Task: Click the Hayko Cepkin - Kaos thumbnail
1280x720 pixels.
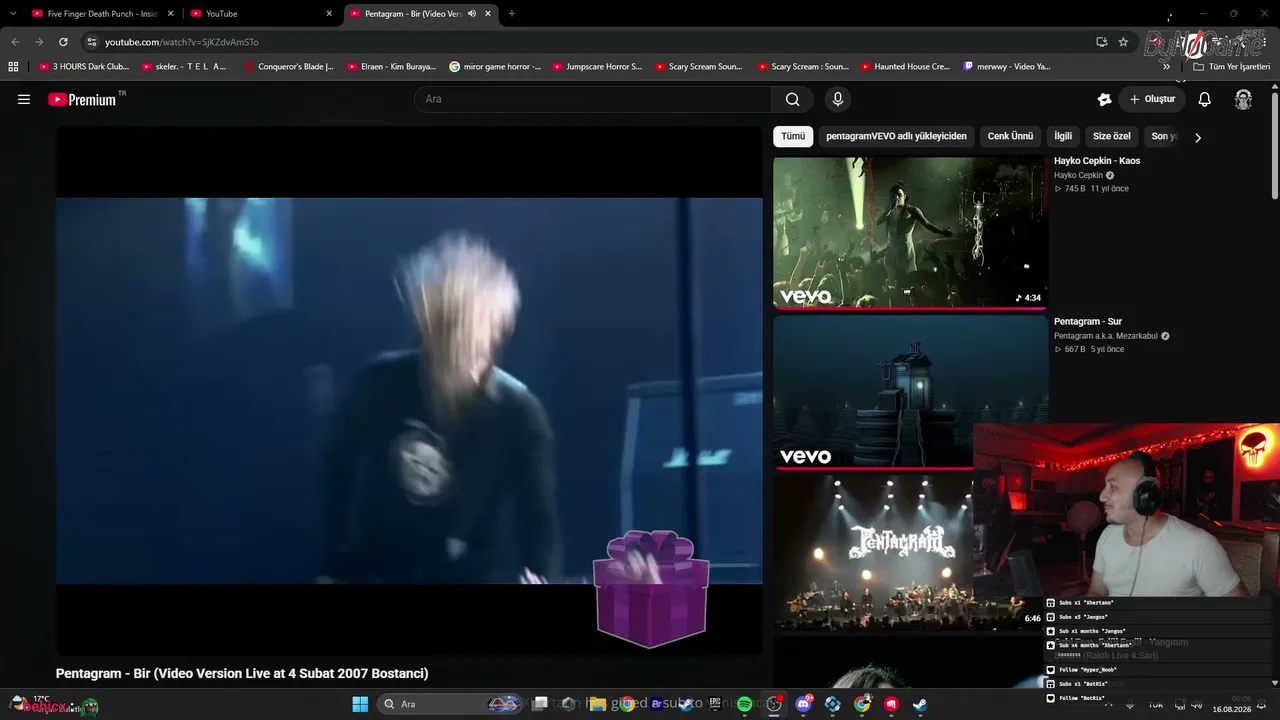Action: click(x=910, y=232)
